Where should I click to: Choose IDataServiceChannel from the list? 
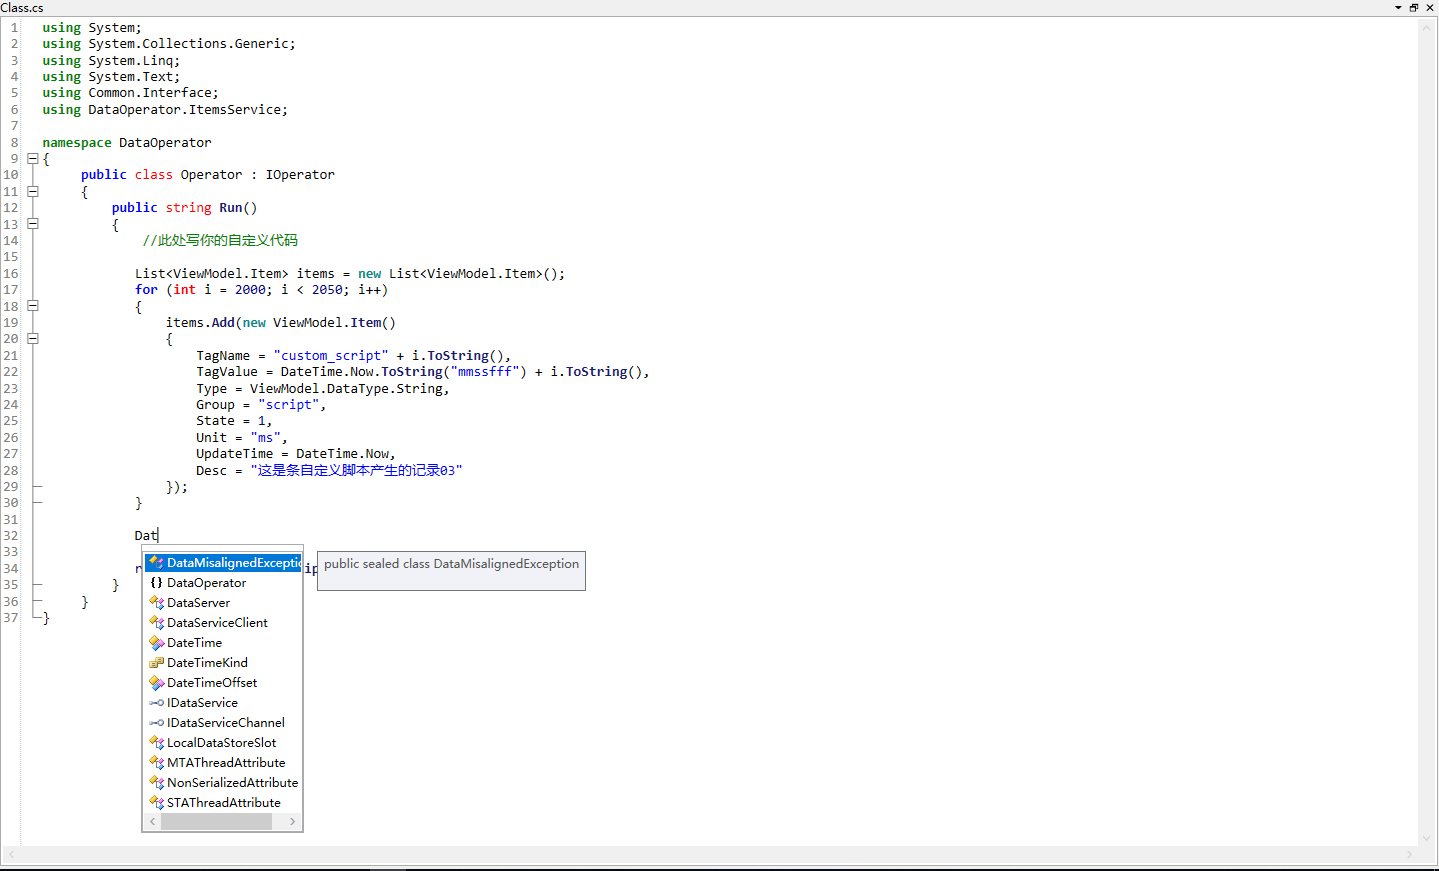tap(223, 723)
